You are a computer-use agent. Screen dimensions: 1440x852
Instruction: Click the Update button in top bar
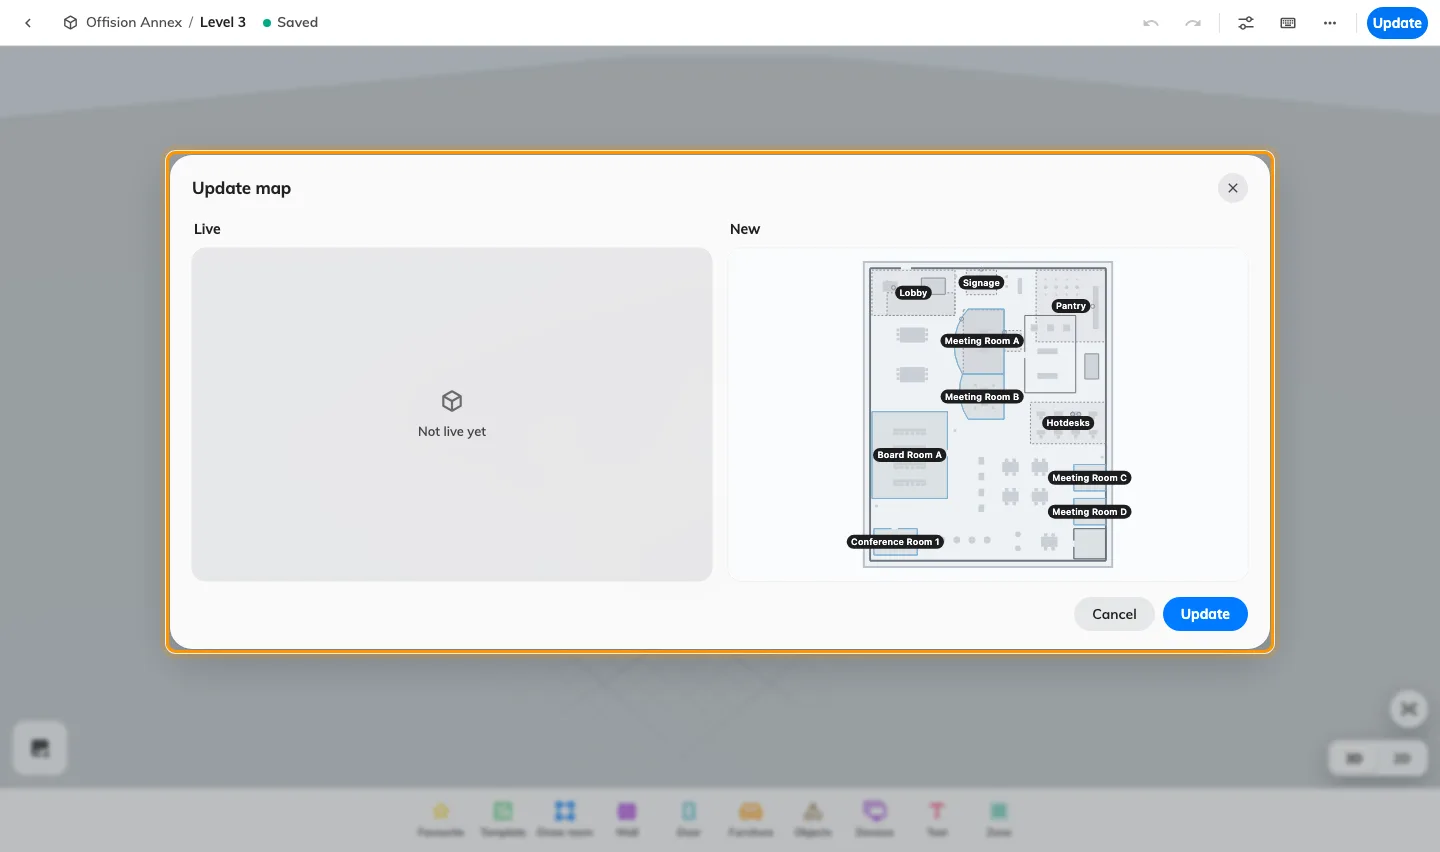click(1397, 23)
